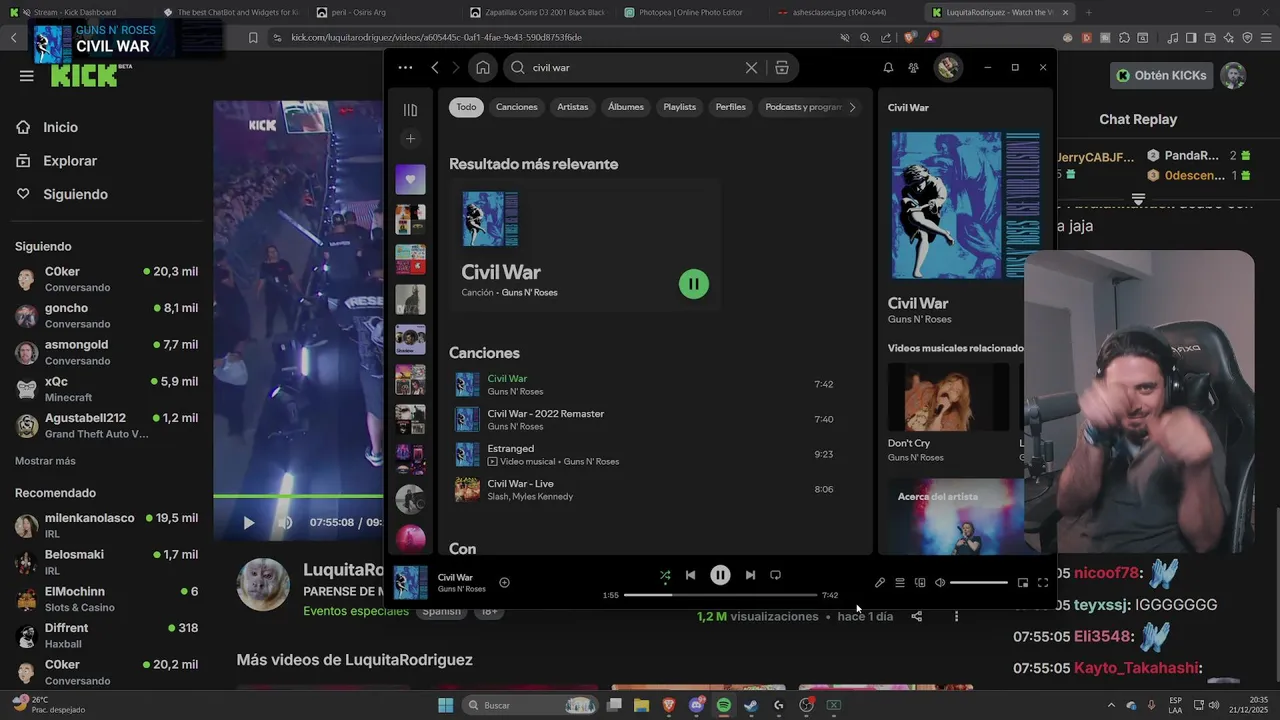Open Liked Songs in Spotify sidebar
Image resolution: width=1280 pixels, height=720 pixels.
[x=410, y=180]
